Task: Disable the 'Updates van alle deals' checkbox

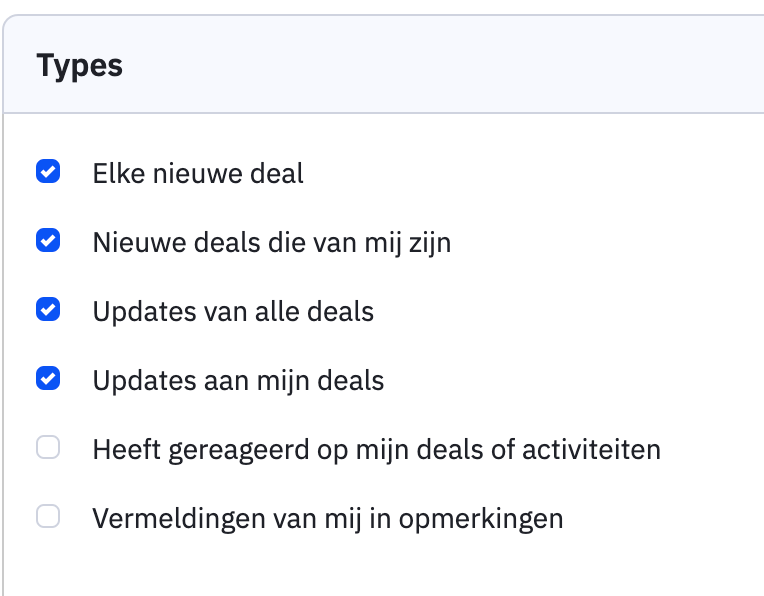Action: tap(48, 310)
